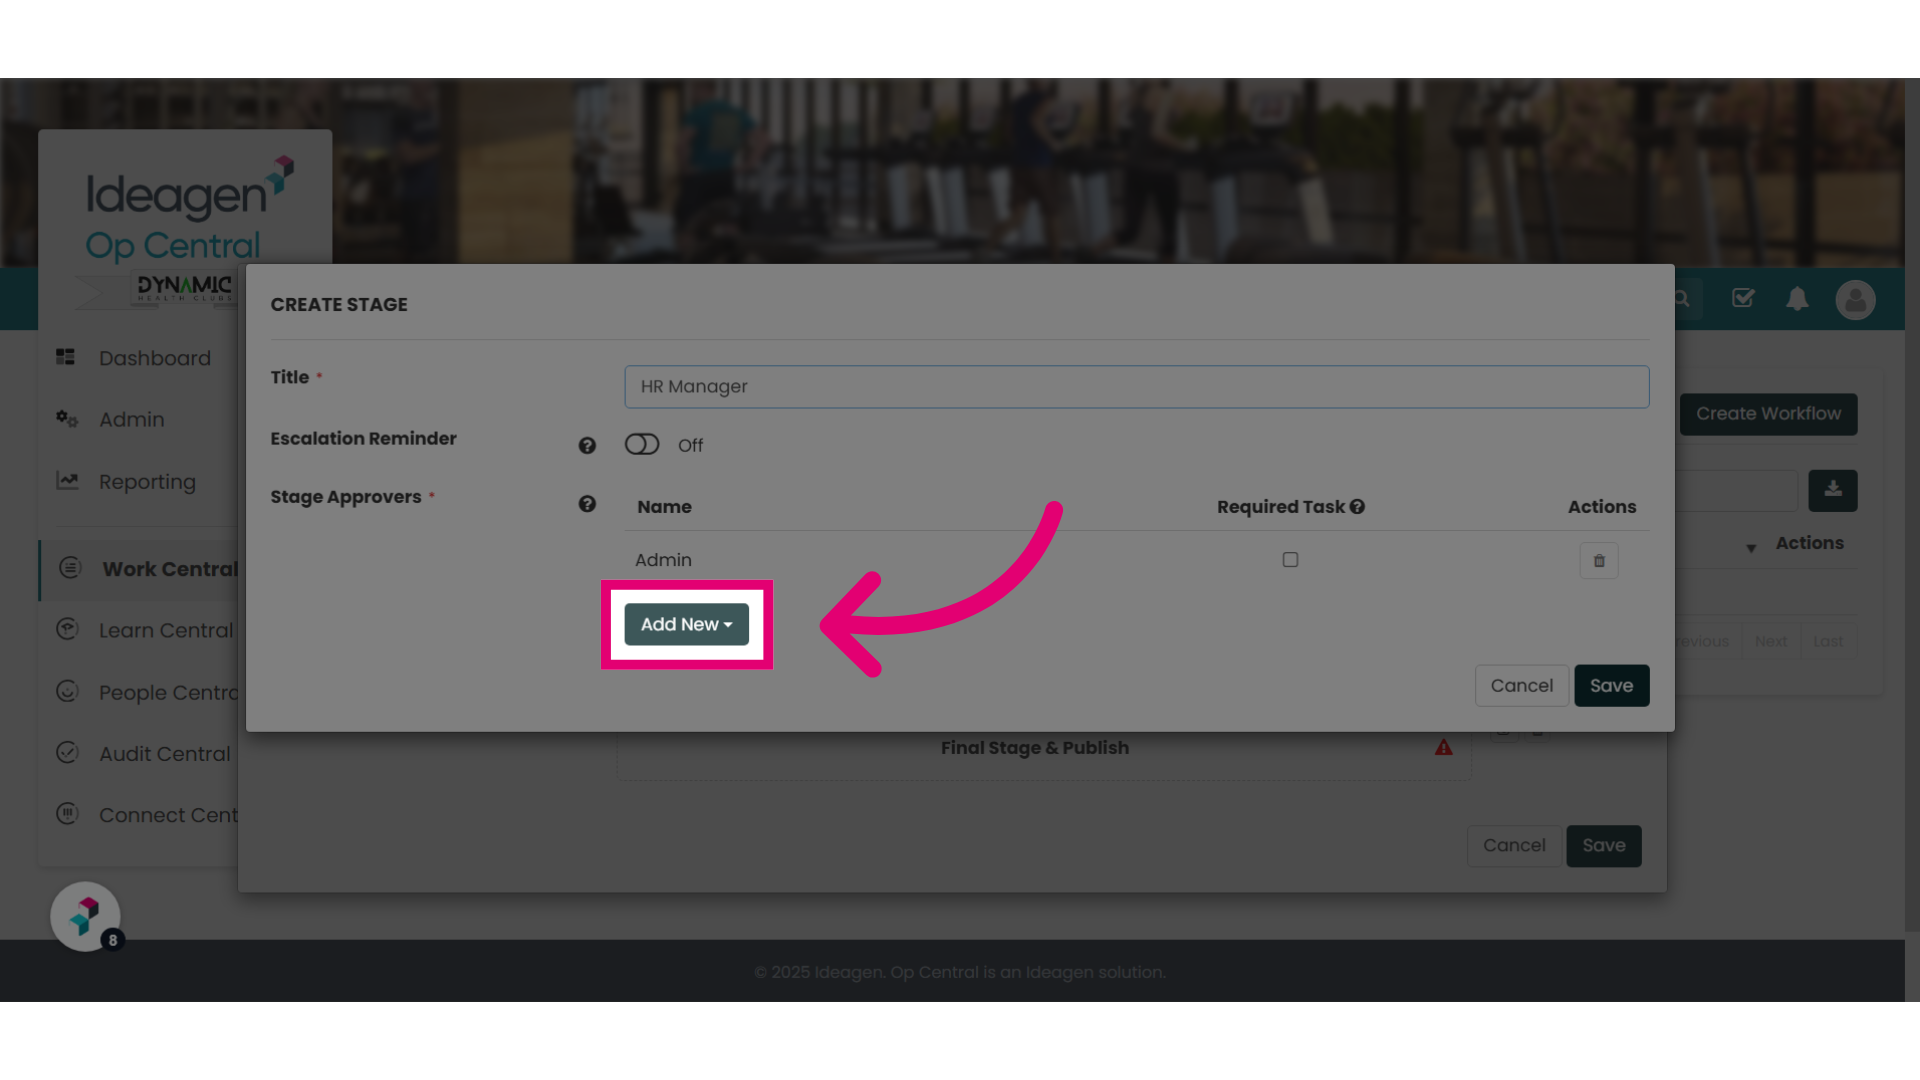Viewport: 1920px width, 1080px height.
Task: Click the Title input field
Action: tap(1137, 387)
